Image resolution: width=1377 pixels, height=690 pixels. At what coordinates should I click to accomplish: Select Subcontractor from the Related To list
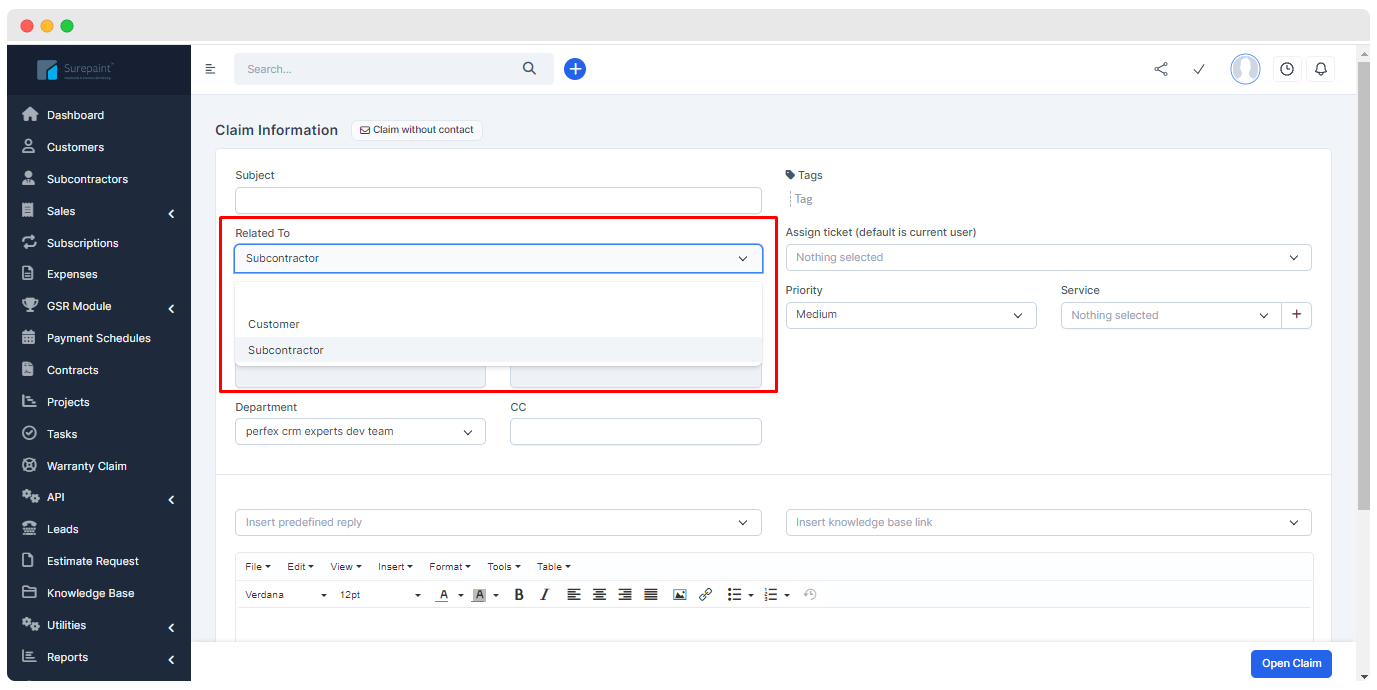coord(498,350)
